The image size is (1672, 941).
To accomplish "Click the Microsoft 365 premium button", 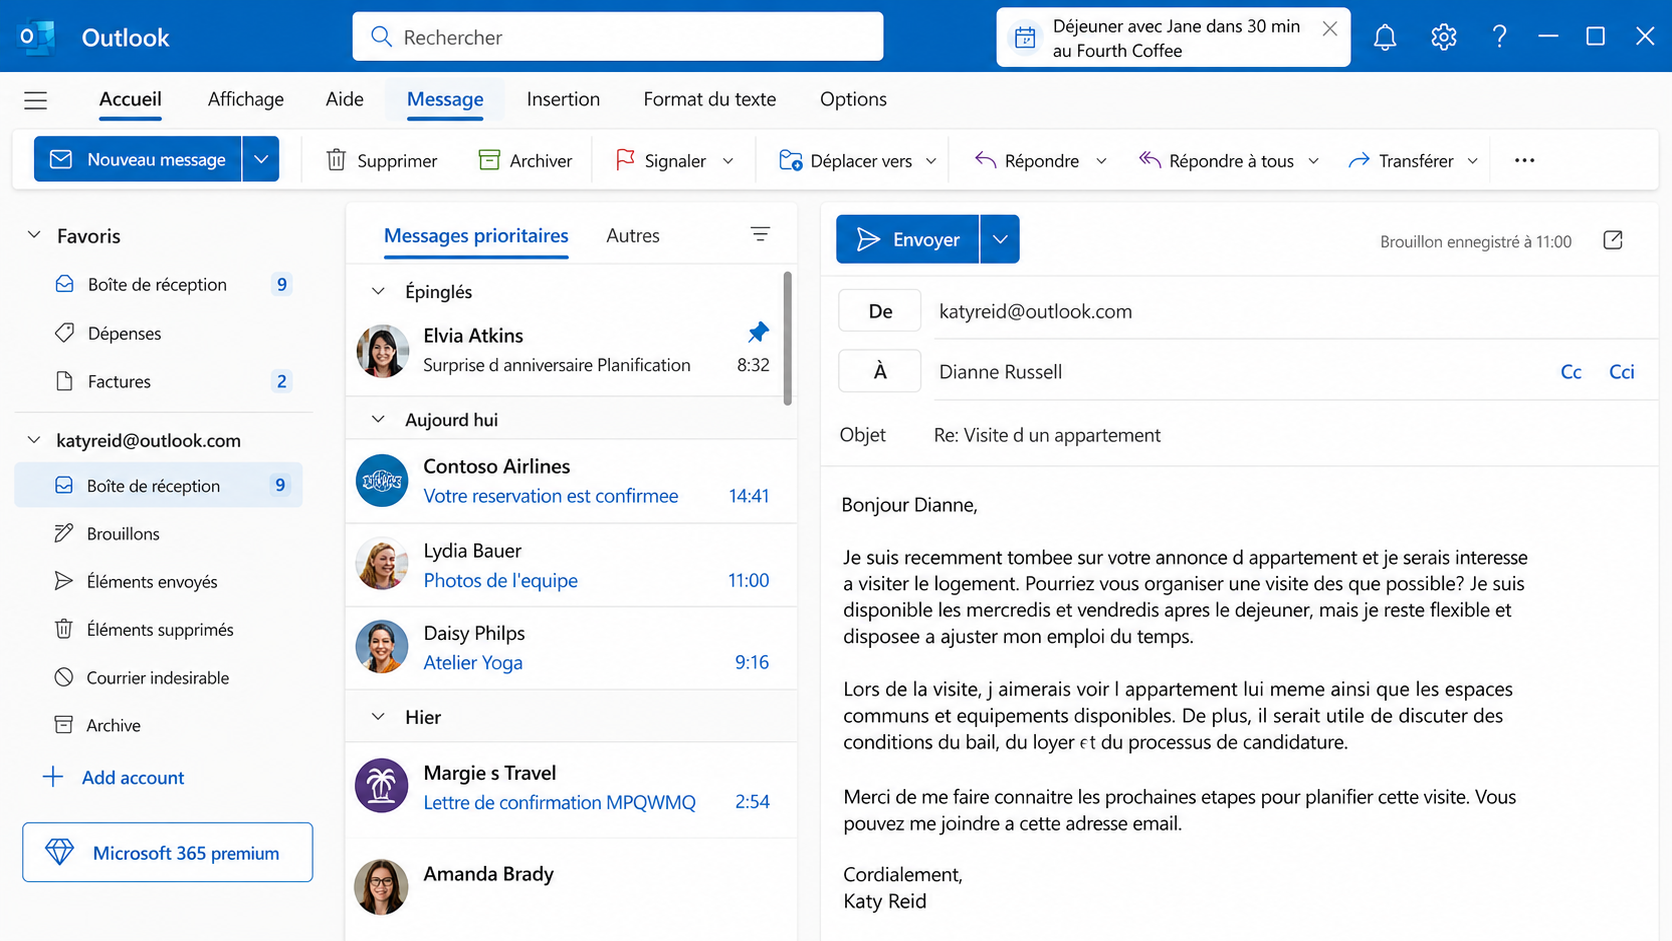I will [x=167, y=852].
